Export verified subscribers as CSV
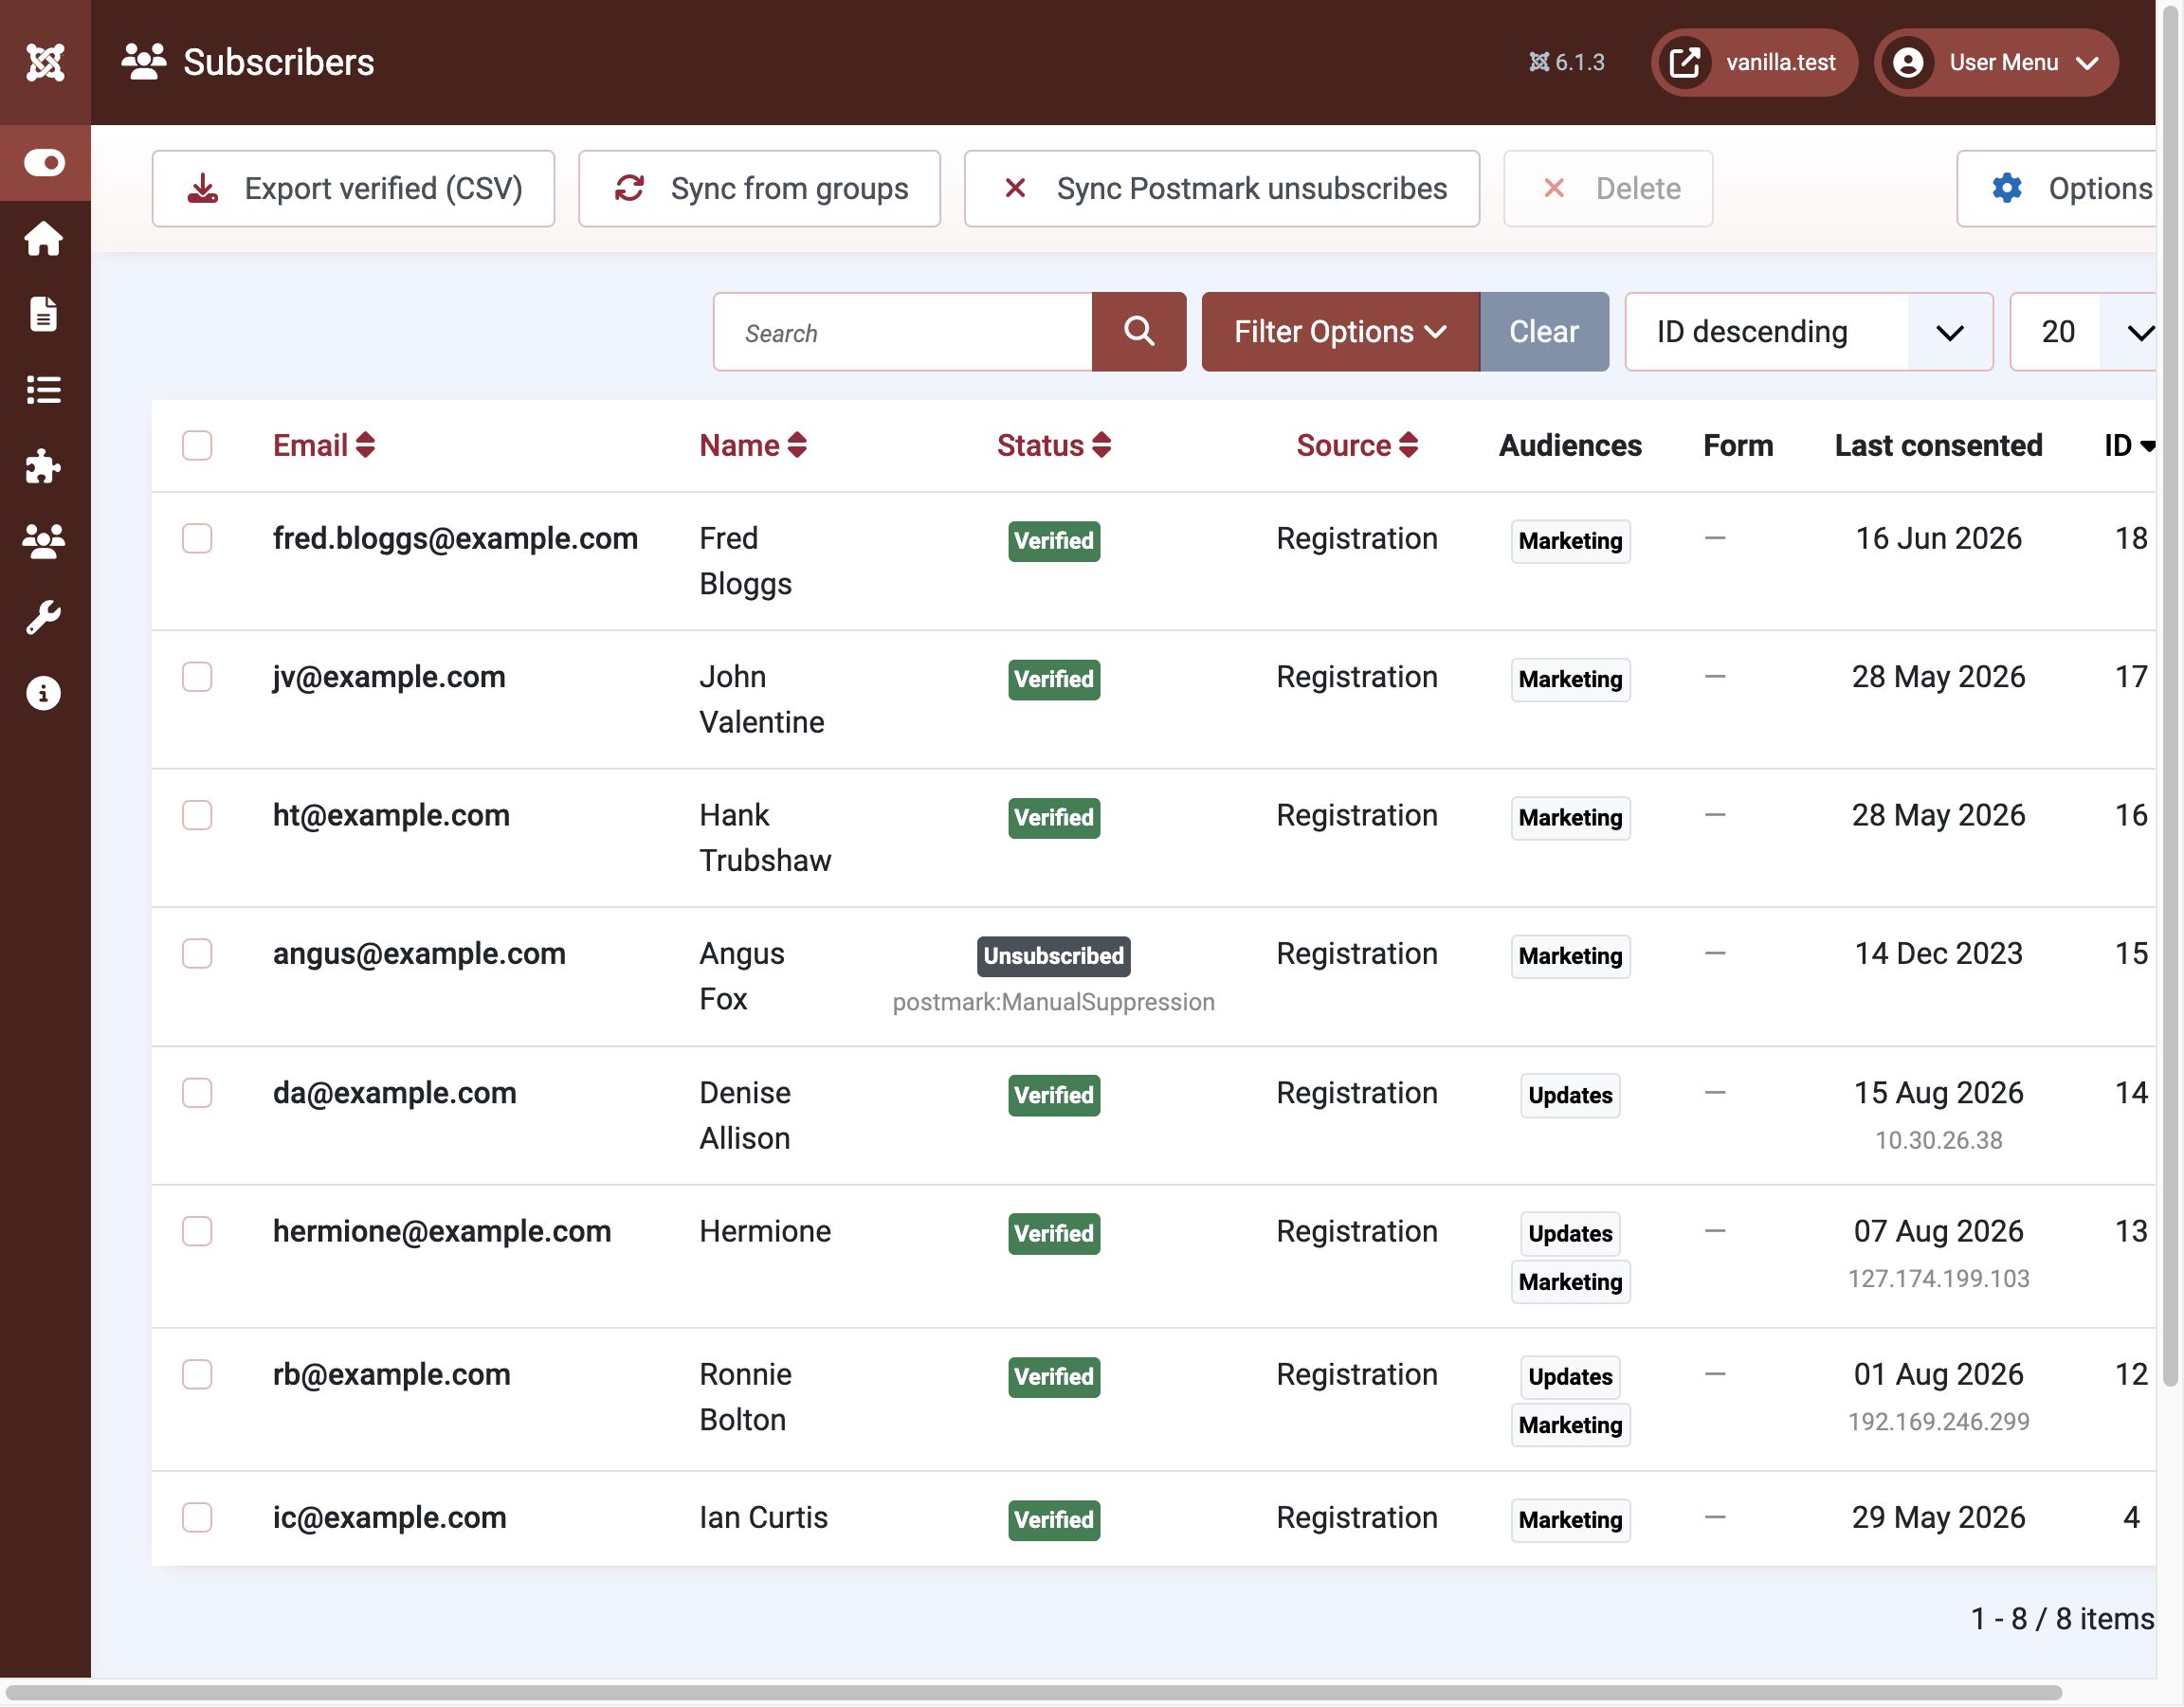This screenshot has width=2184, height=1707. pyautogui.click(x=353, y=188)
